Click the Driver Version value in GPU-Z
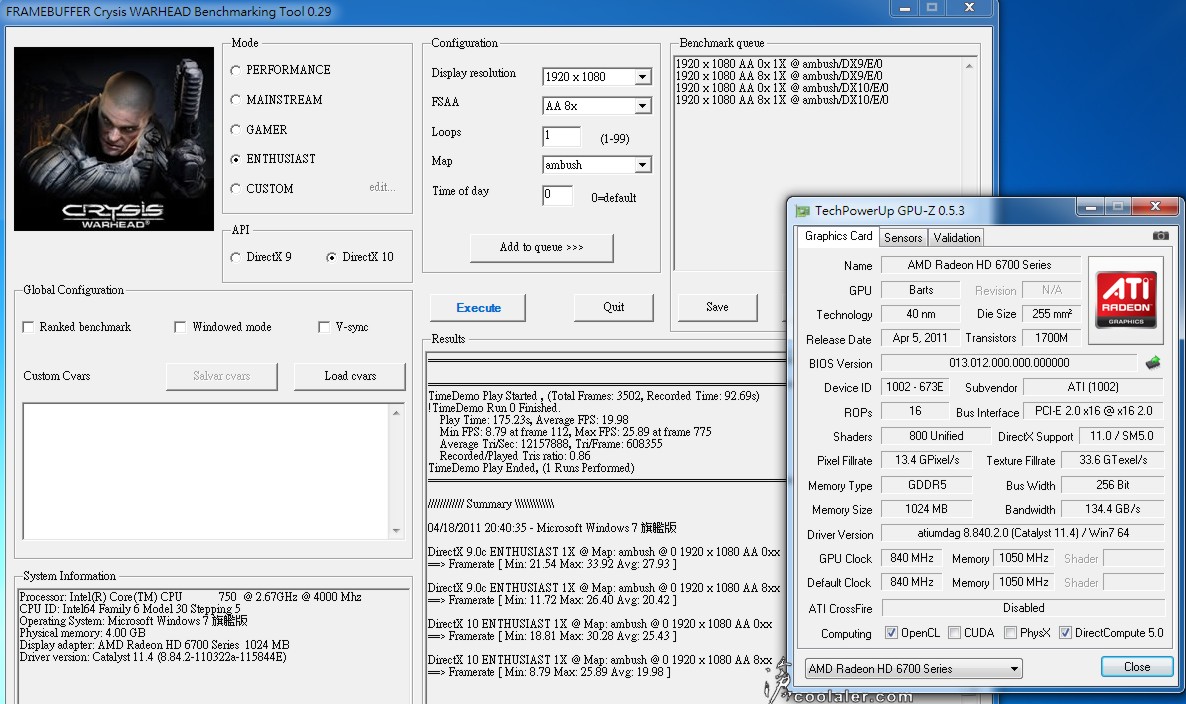The width and height of the screenshot is (1186, 704). pyautogui.click(x=1023, y=533)
